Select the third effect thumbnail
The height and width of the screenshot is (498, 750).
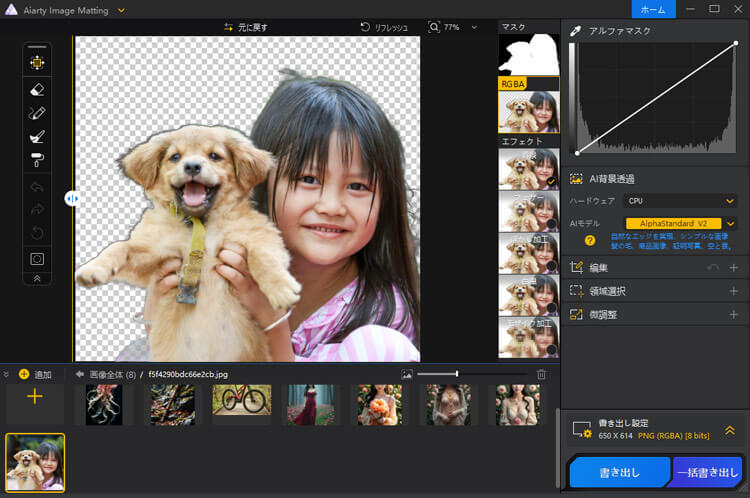click(x=529, y=254)
